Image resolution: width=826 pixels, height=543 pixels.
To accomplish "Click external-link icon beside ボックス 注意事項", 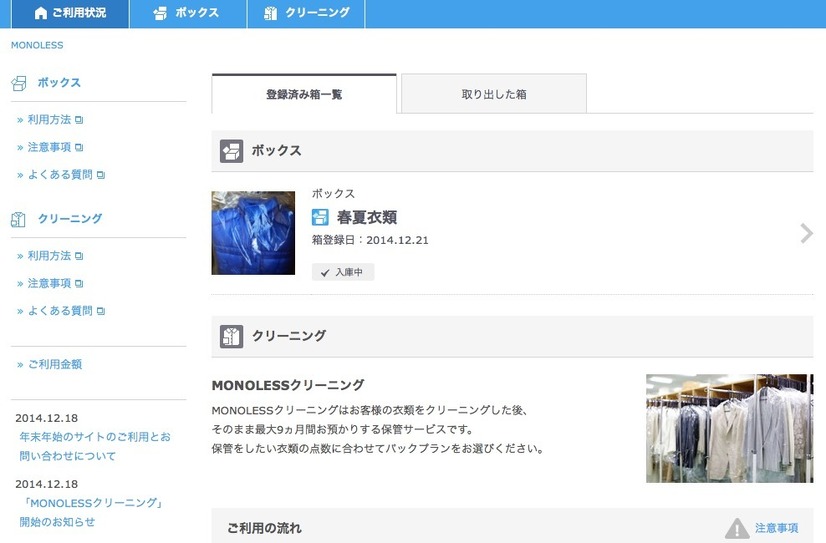I will click(x=79, y=147).
